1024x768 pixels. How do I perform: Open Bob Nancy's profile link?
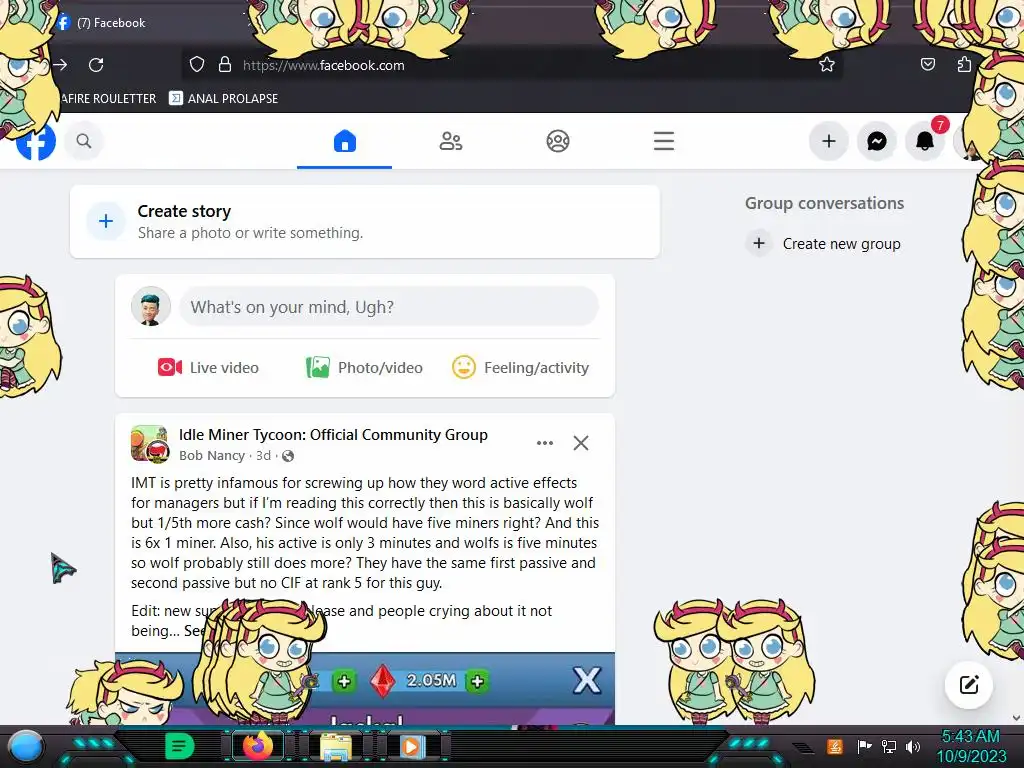pyautogui.click(x=212, y=456)
